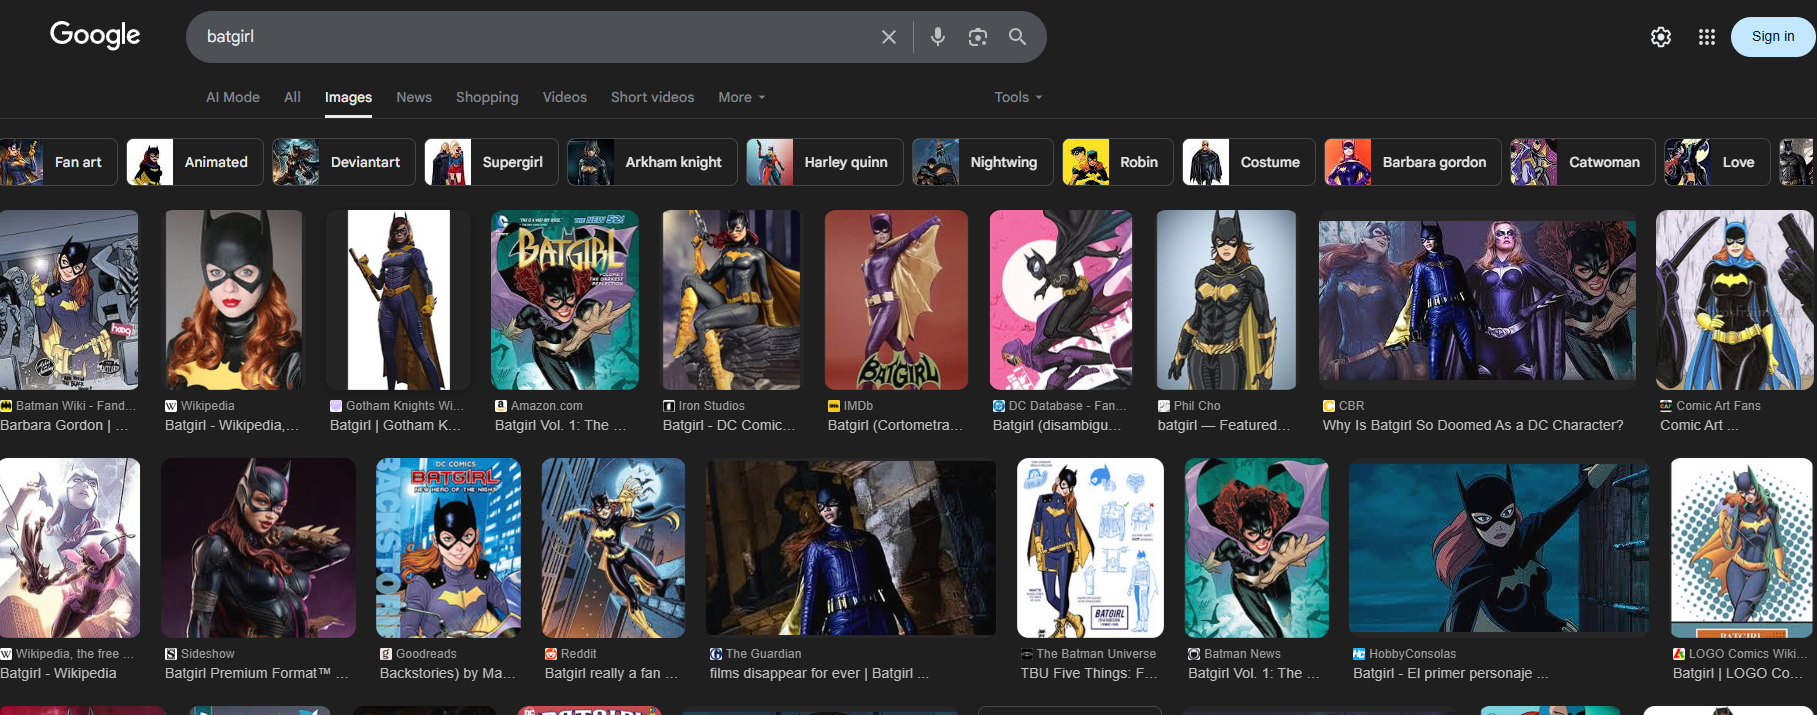Apply the Costume filter chip
The width and height of the screenshot is (1817, 715).
[1249, 162]
